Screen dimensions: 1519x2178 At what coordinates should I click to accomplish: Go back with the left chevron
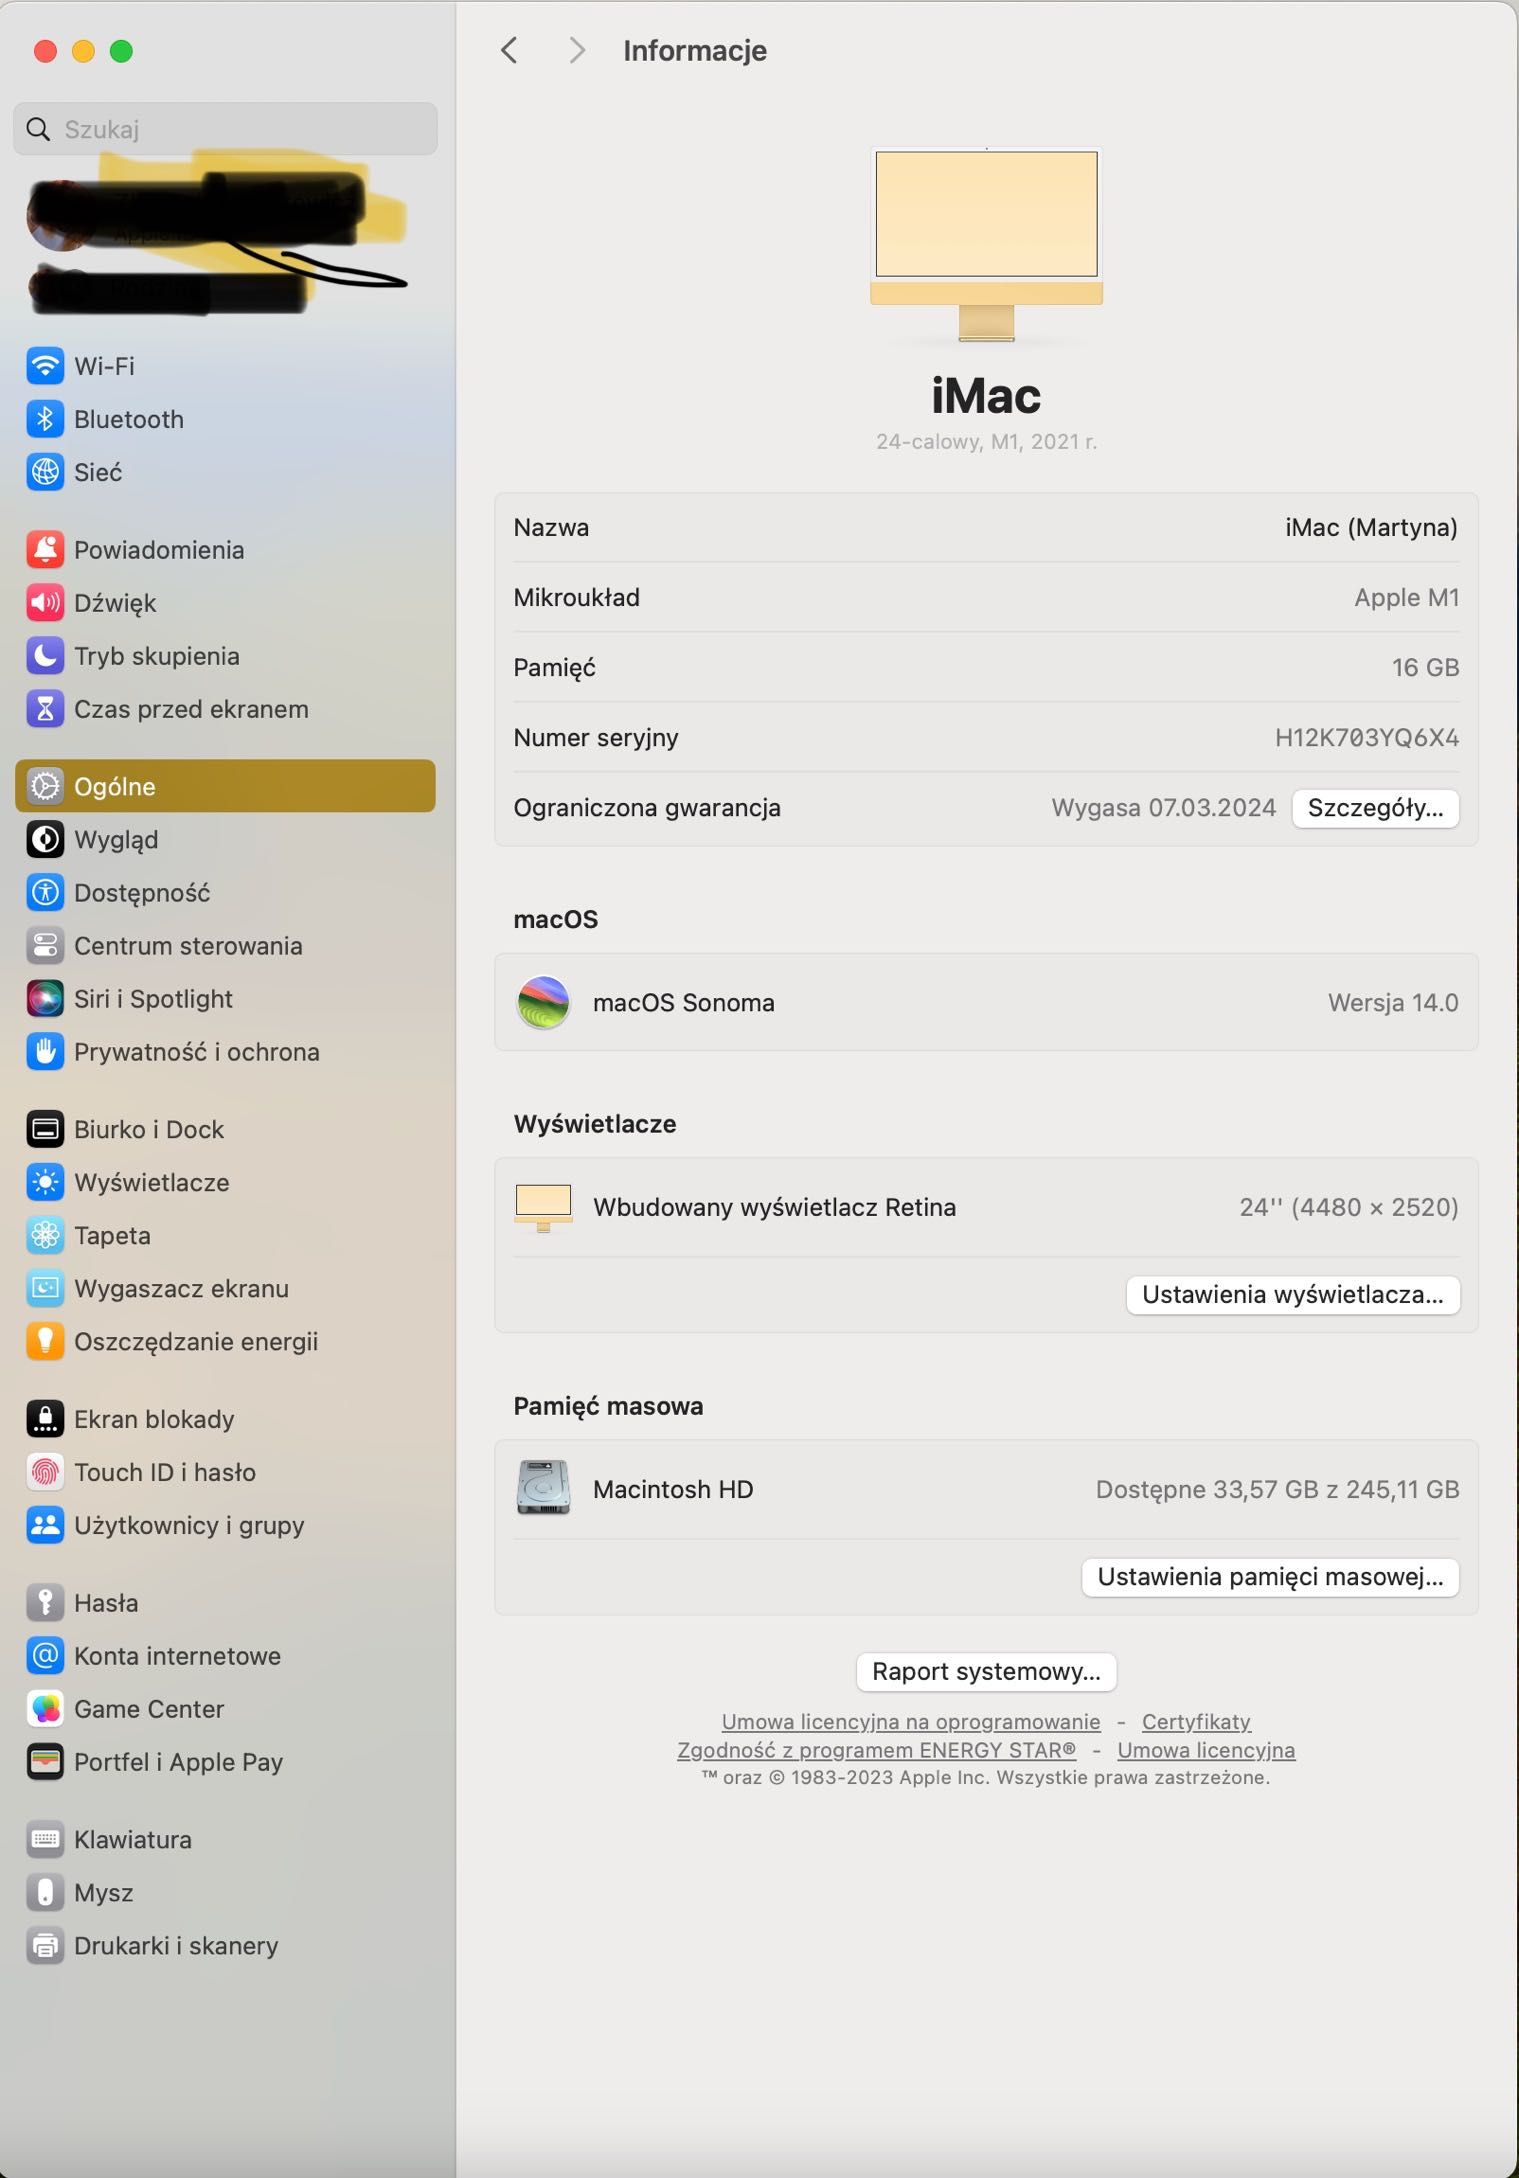(509, 50)
